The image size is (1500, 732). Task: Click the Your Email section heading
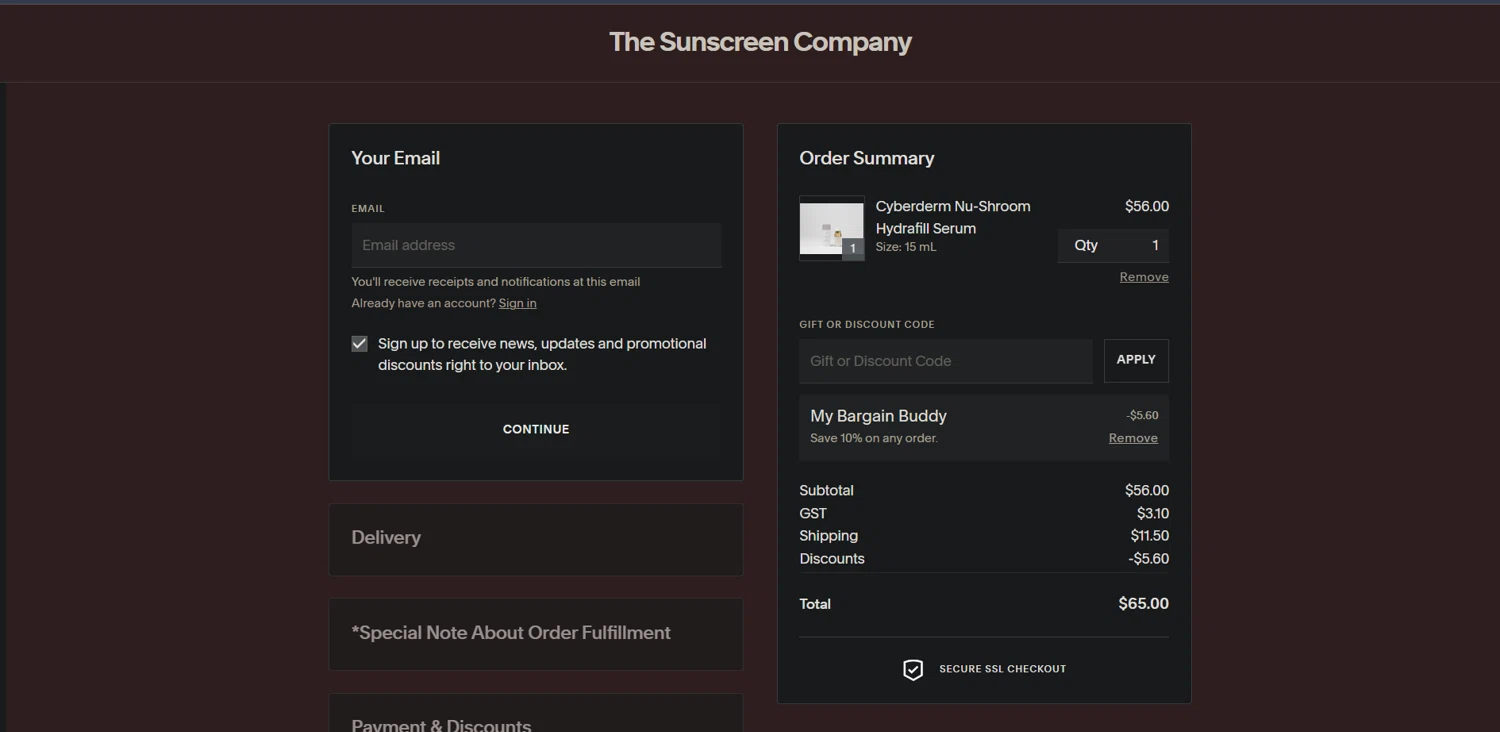pos(395,158)
